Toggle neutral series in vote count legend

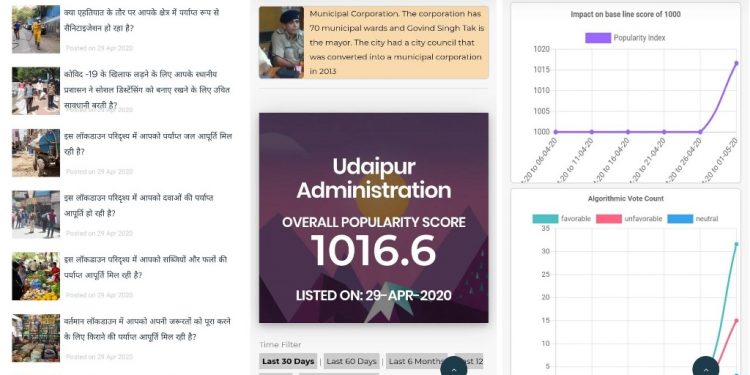tap(680, 219)
